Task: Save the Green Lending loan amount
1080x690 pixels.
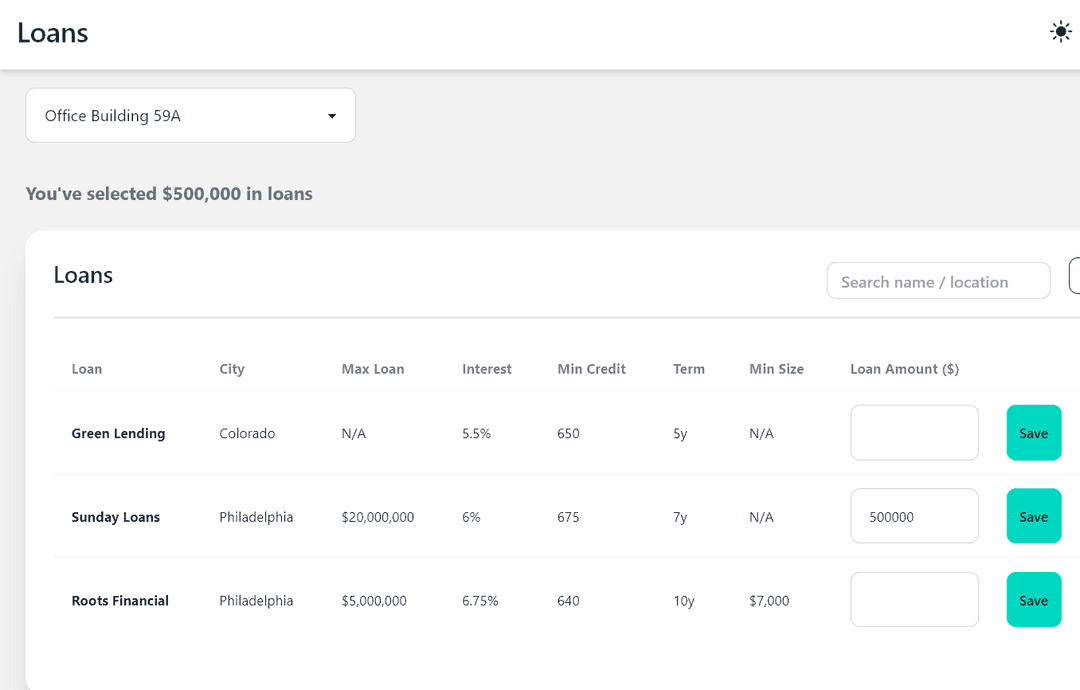Action: click(x=1033, y=433)
